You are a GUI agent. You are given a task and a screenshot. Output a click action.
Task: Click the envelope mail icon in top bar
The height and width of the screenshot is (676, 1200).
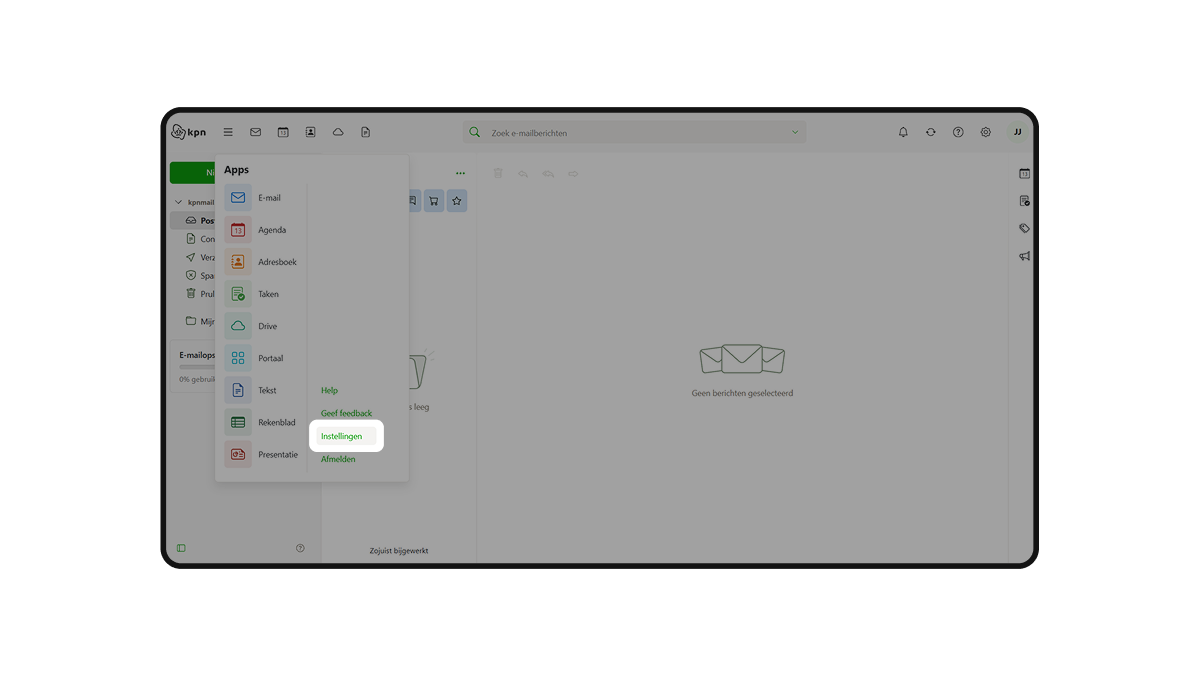coord(256,132)
